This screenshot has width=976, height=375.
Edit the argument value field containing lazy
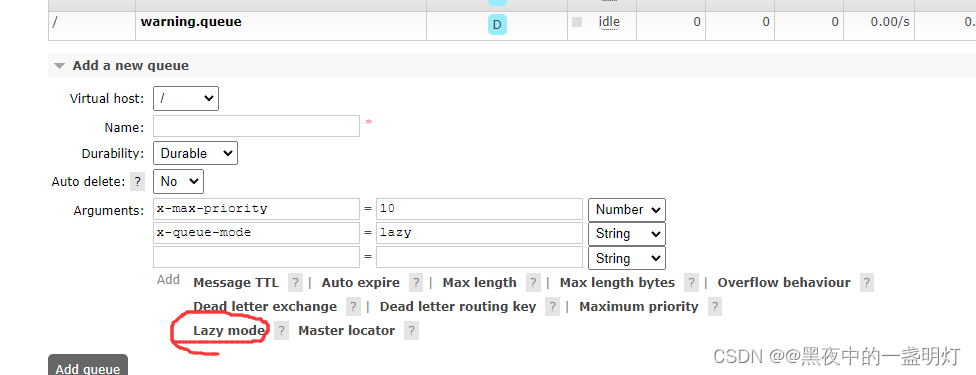click(479, 233)
